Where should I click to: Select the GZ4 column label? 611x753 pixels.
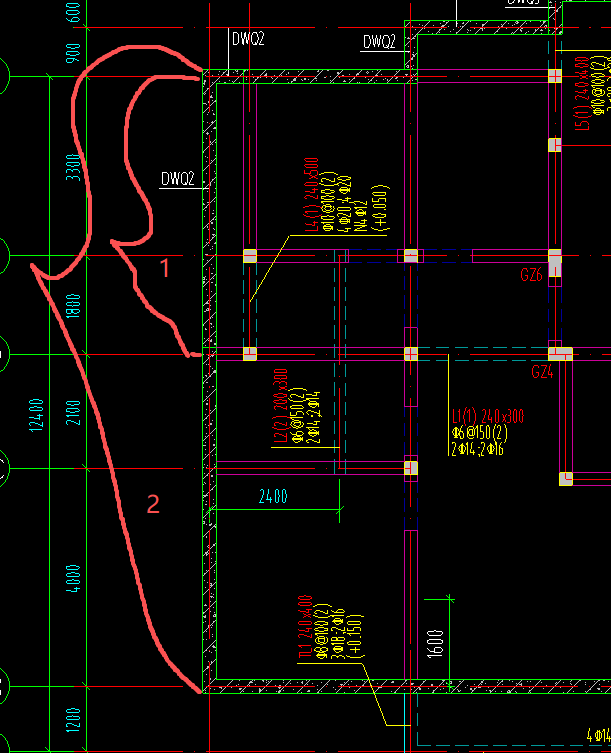point(542,372)
